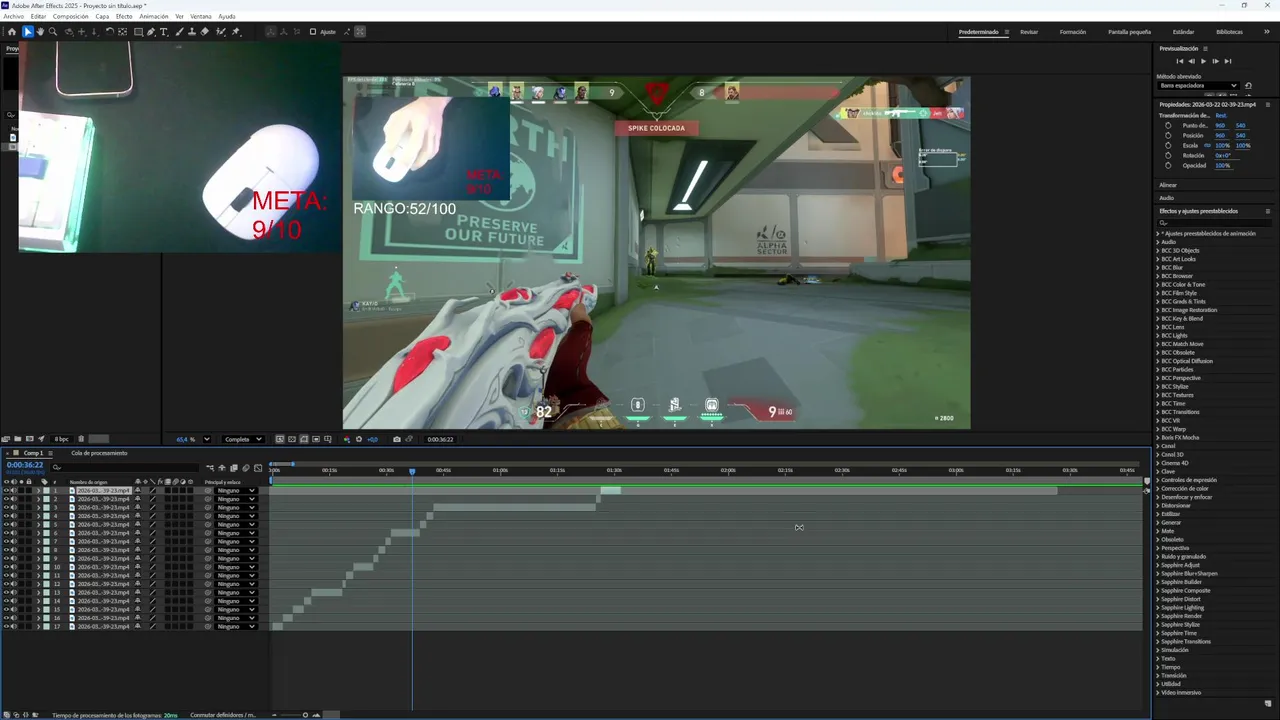Screen dimensions: 1280x720
Task: Create a new folder in the Project panel
Action: (x=18, y=439)
